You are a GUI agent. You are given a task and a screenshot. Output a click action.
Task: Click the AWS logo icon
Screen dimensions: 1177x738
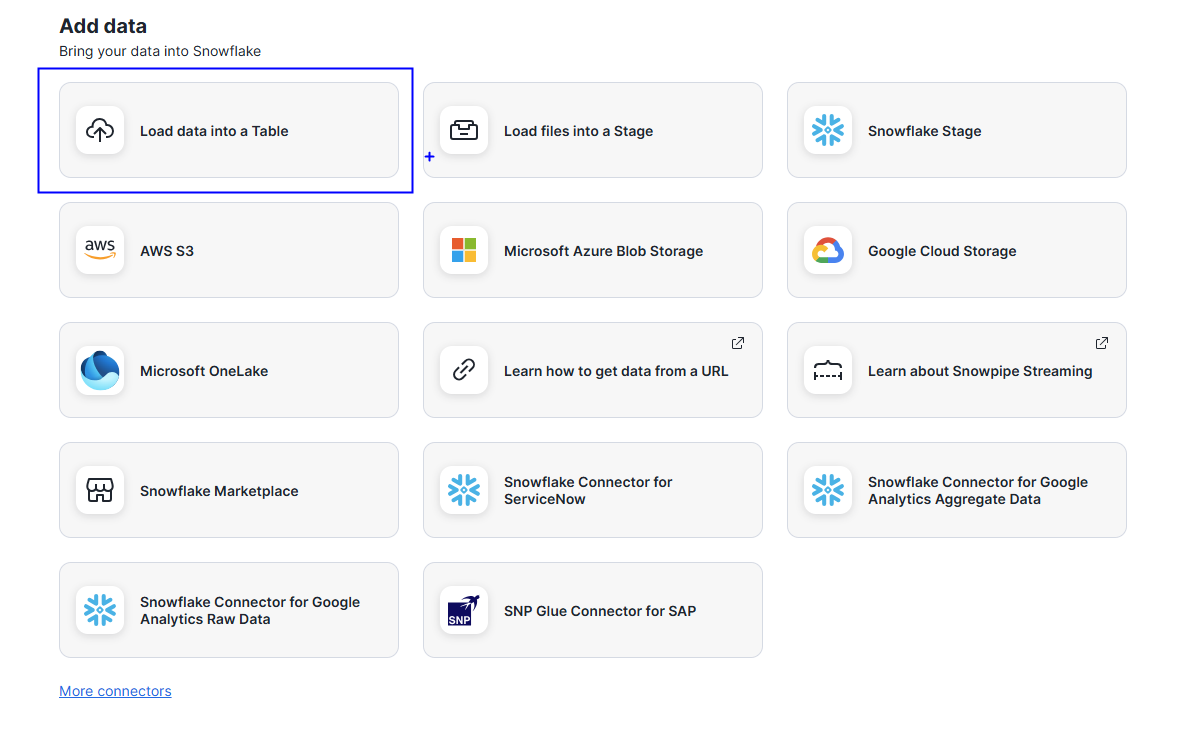click(x=100, y=250)
